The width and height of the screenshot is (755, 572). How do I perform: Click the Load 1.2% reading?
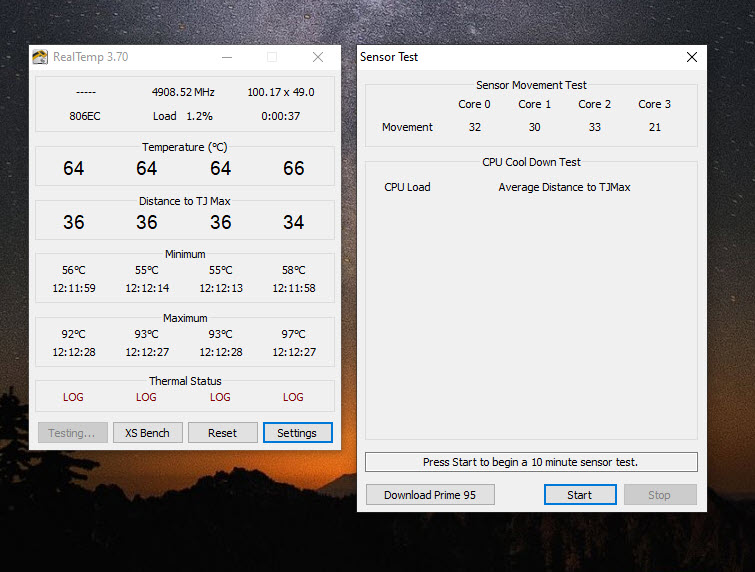tap(182, 116)
